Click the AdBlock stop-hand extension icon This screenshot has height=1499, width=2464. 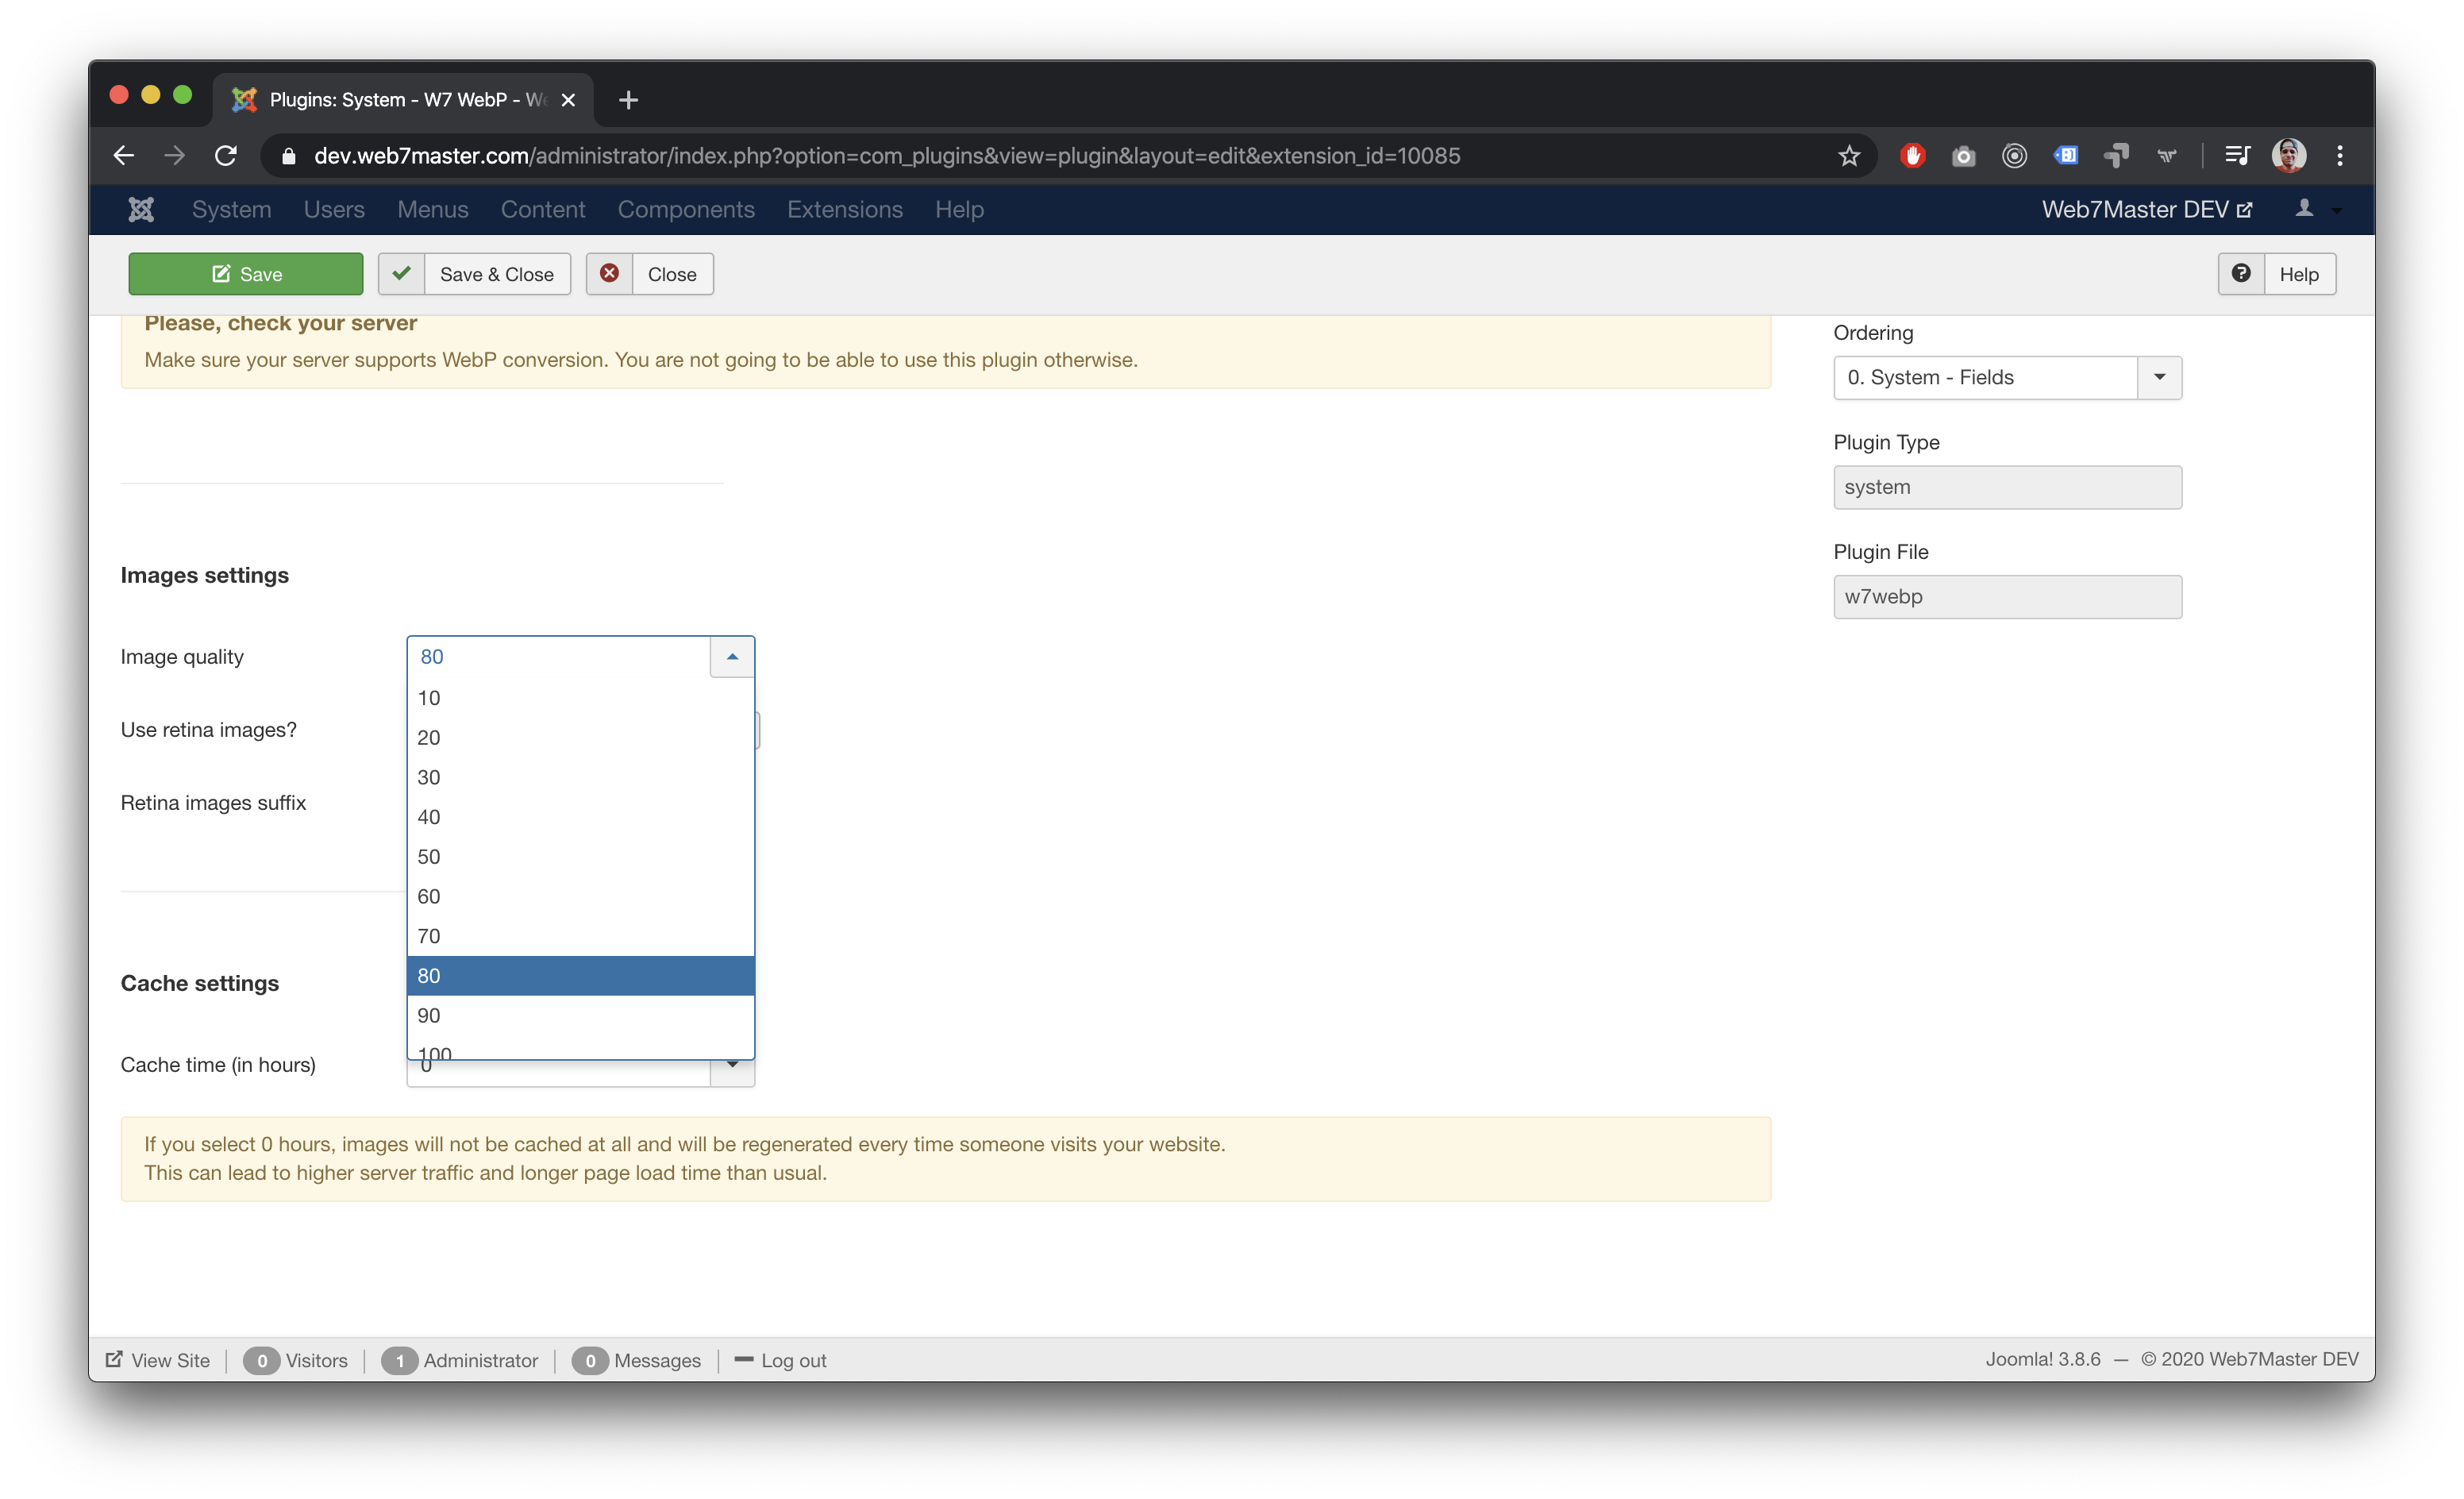(x=1913, y=155)
